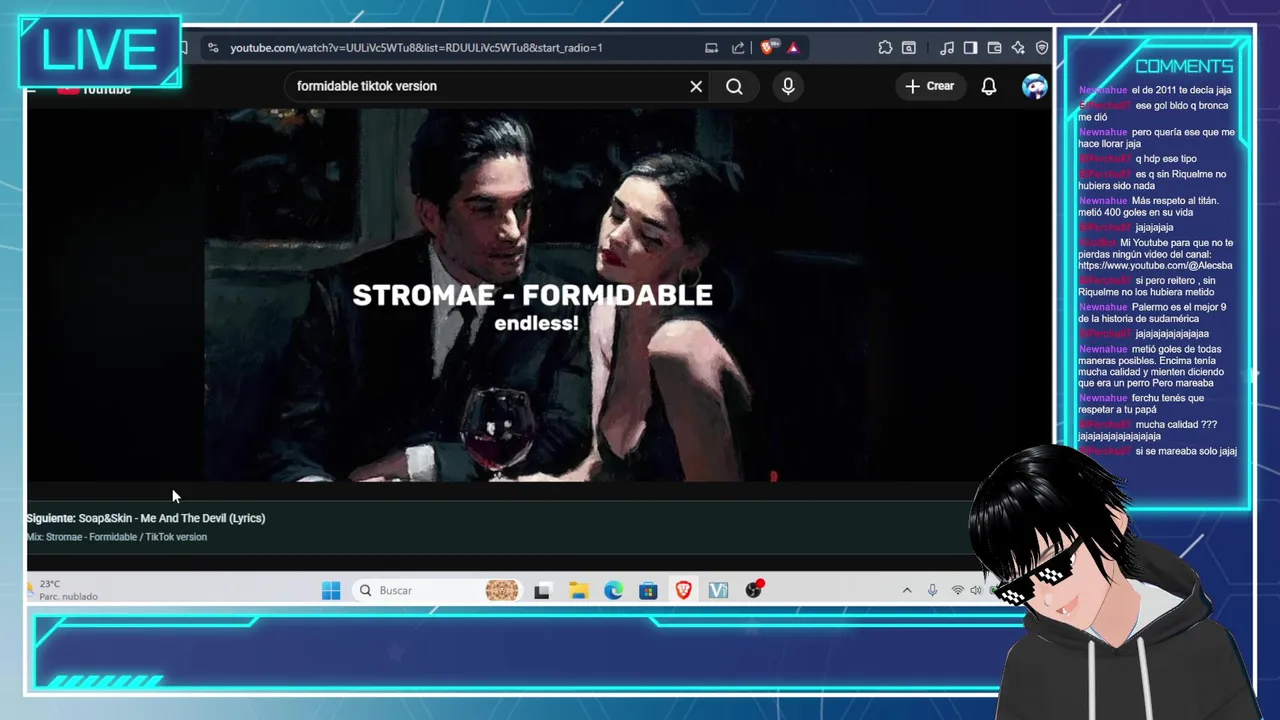Click the taskbar microphone tray icon
Screen dimensions: 1280x720
coord(932,590)
